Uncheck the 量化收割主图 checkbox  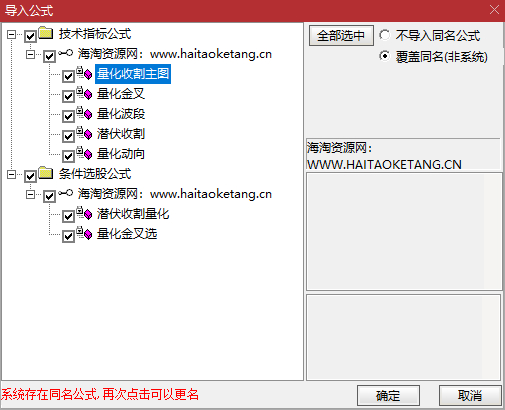68,76
